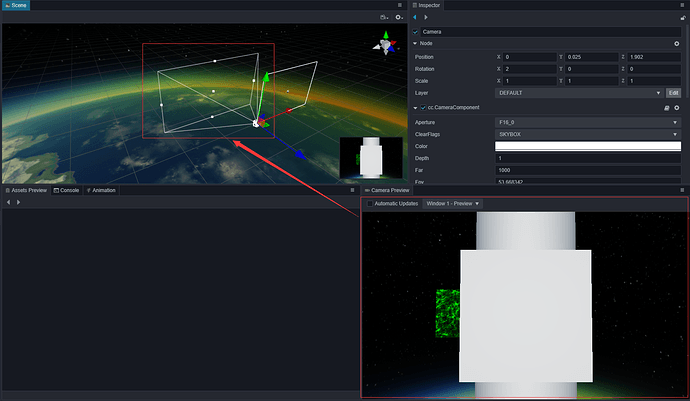
Task: Click the Depth input field
Action: click(x=588, y=158)
